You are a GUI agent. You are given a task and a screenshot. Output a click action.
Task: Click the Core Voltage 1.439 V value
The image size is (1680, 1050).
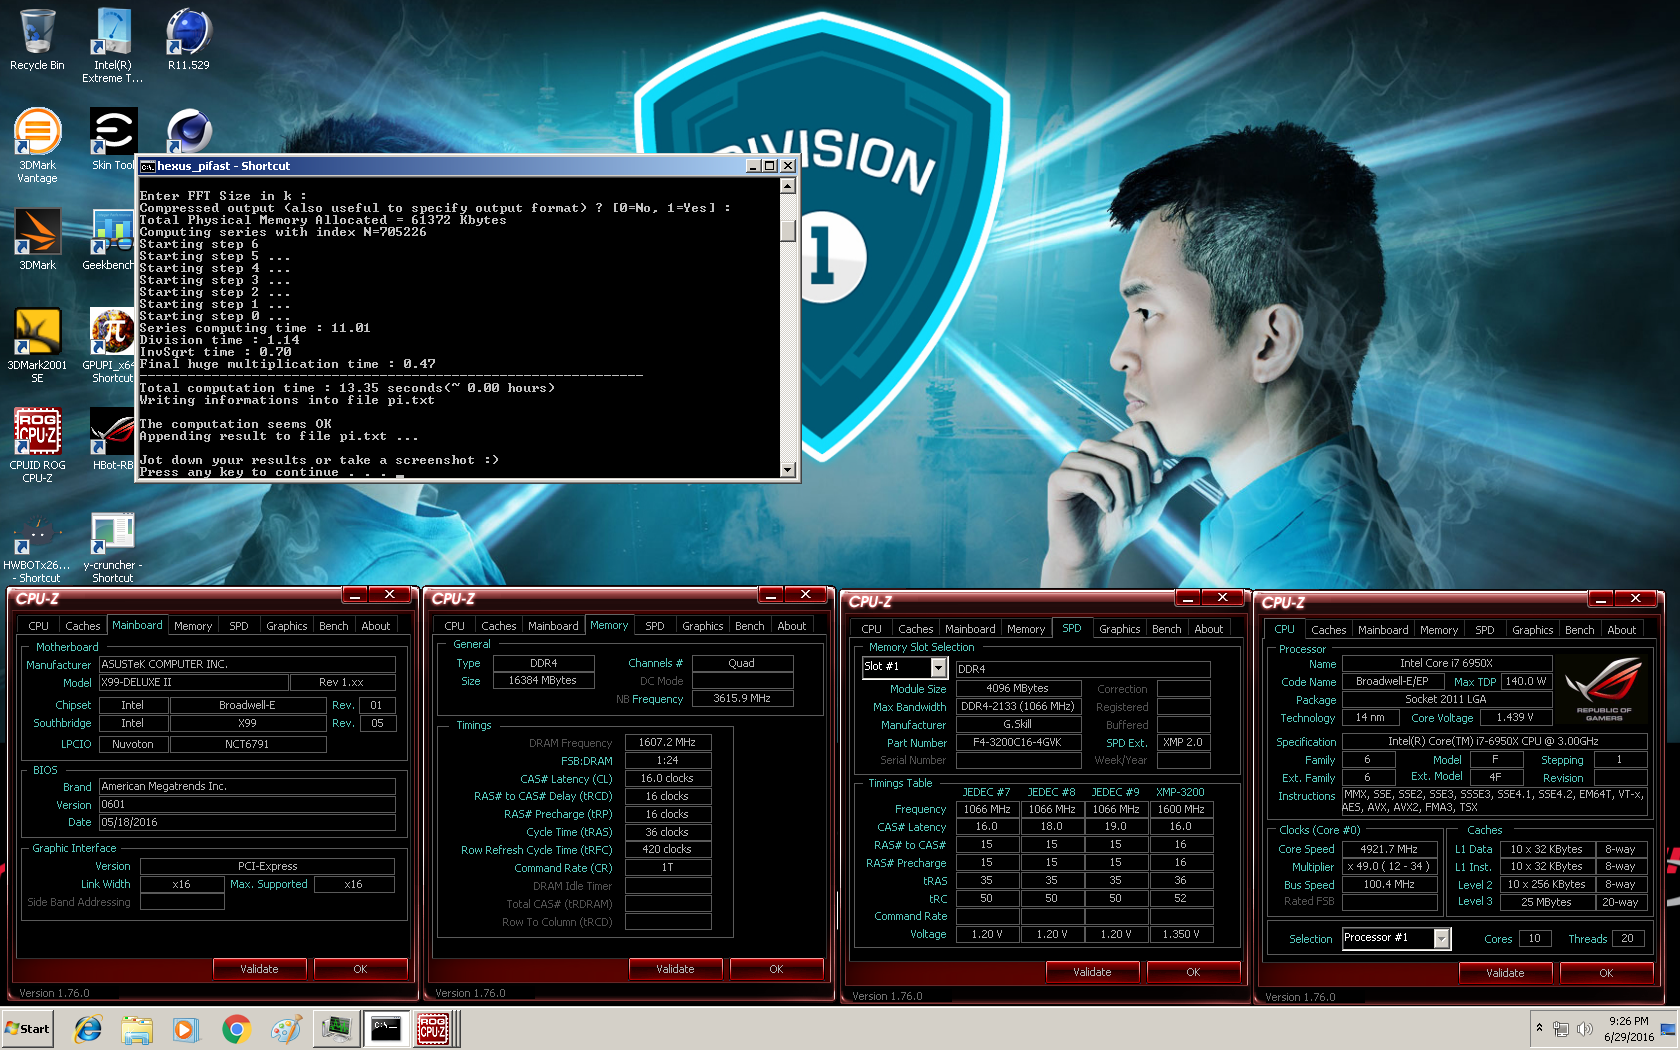1515,718
